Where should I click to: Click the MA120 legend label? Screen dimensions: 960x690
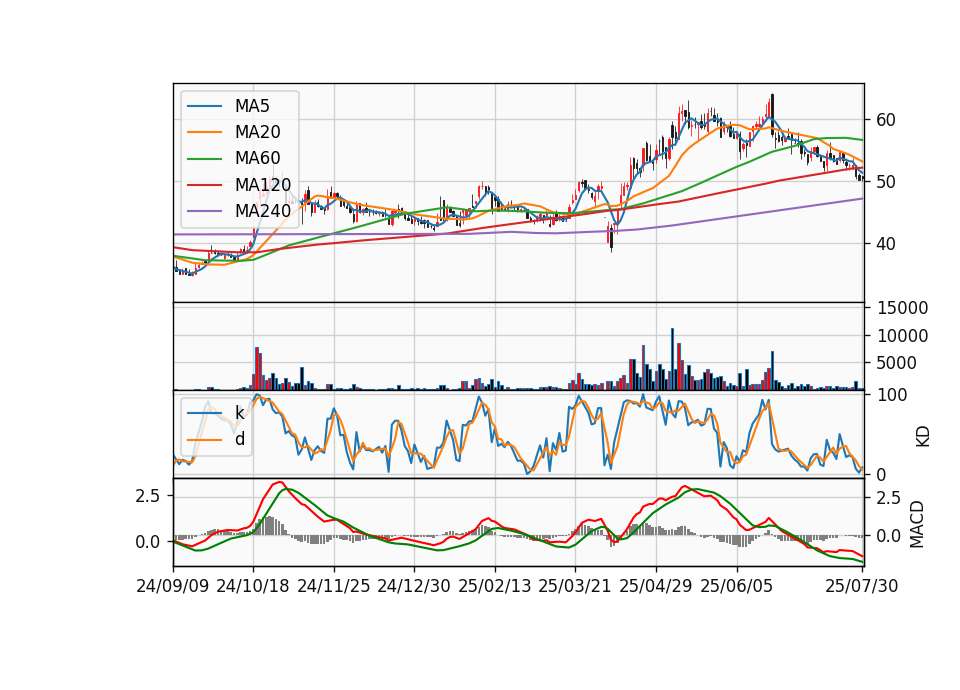[263, 185]
